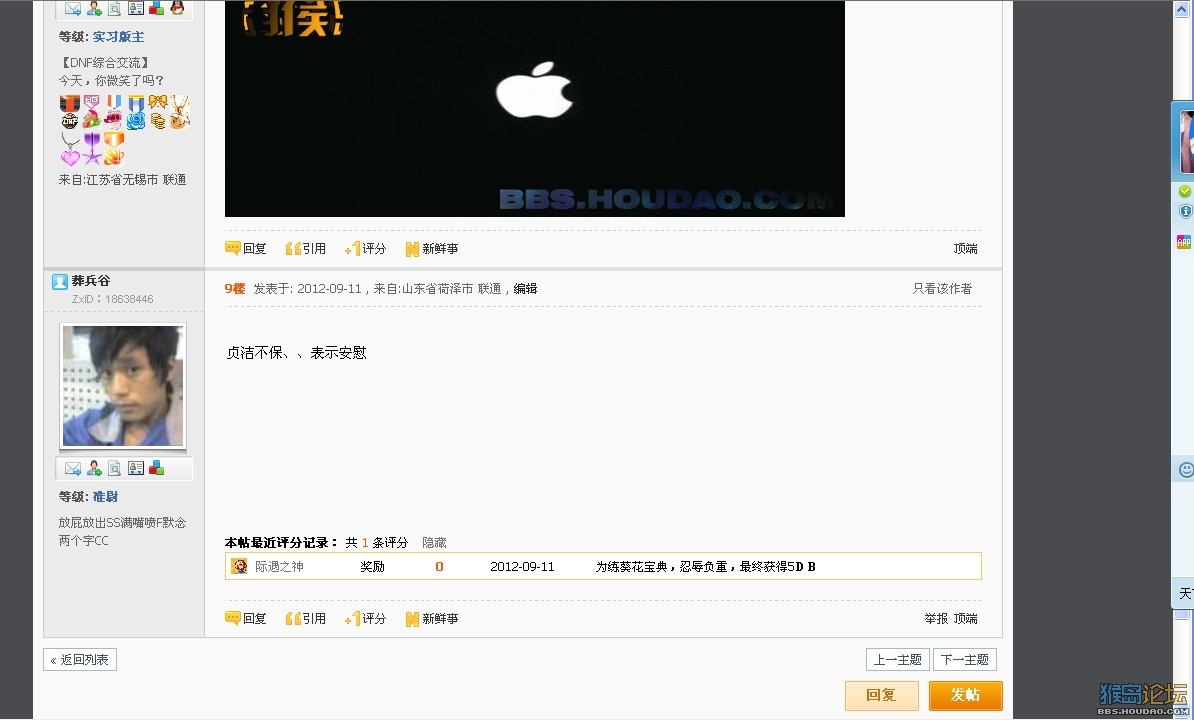The height and width of the screenshot is (720, 1194).
Task: Click search posts icon in top user toolbar
Action: pos(114,8)
